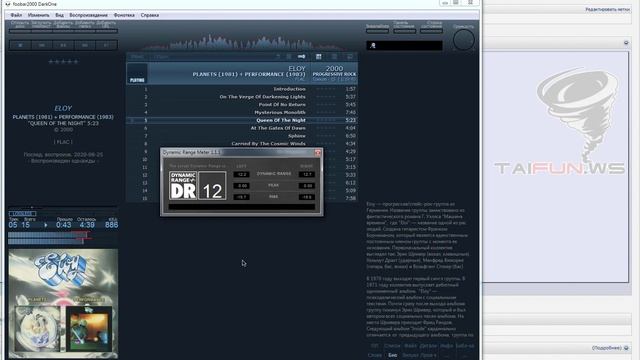Click the Random track button

click(x=107, y=45)
